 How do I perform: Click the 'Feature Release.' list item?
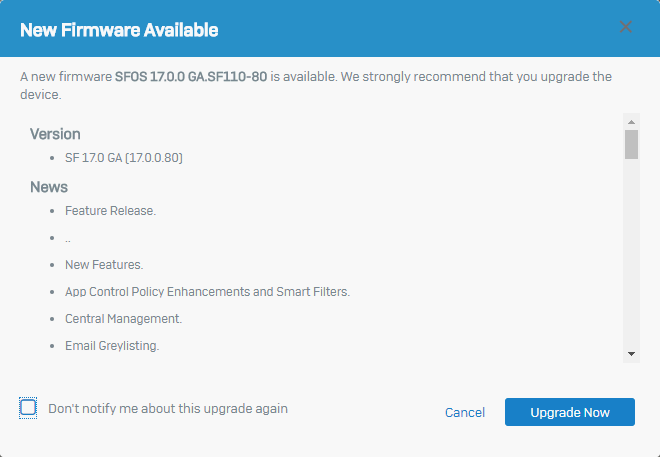pyautogui.click(x=110, y=211)
